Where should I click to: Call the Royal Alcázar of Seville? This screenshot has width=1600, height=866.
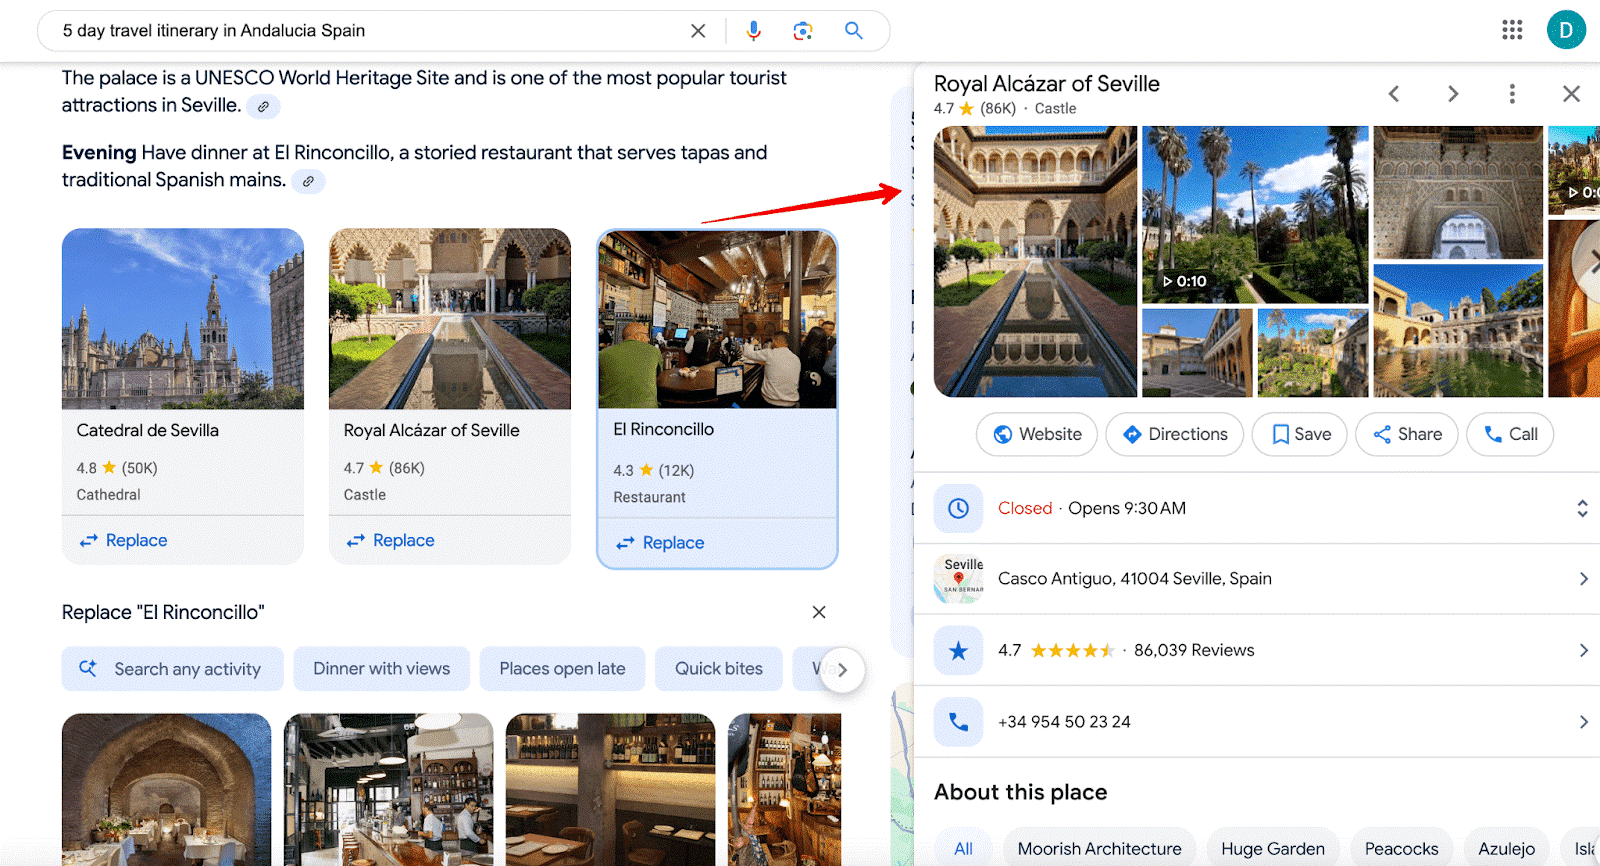(1510, 434)
